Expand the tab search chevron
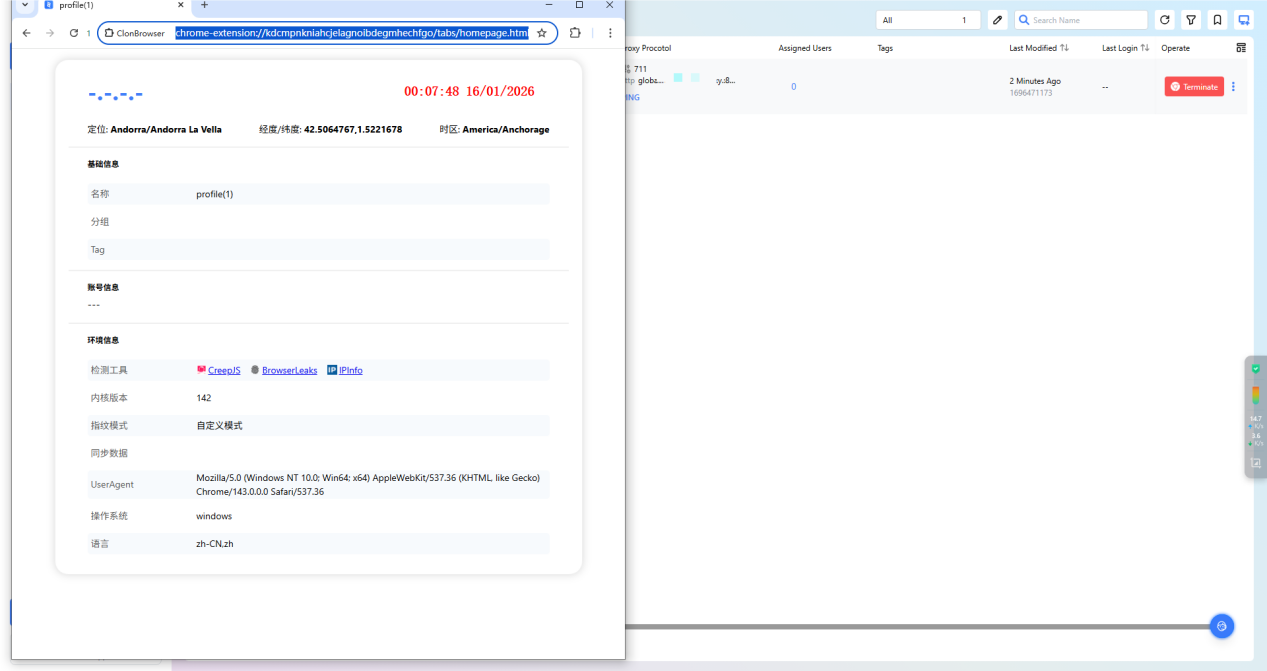 pos(25,5)
